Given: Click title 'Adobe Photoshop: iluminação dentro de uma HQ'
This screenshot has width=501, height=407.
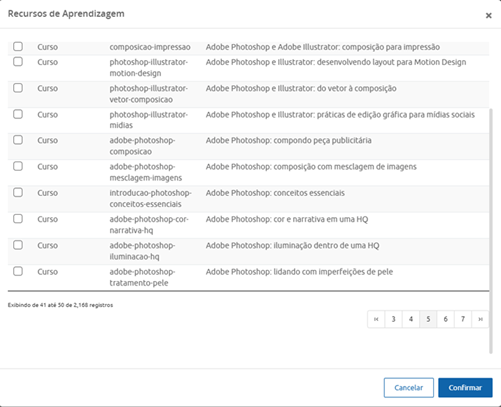Looking at the screenshot, I should (292, 246).
